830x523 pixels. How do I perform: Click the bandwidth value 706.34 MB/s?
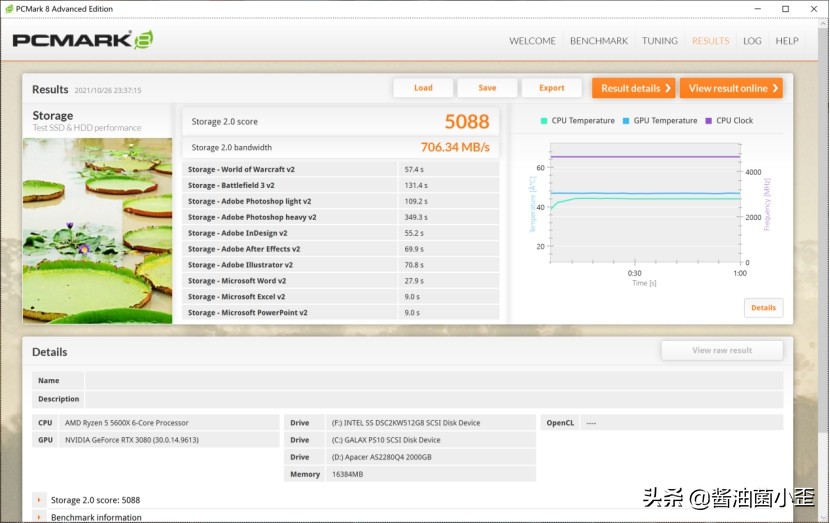tap(455, 147)
